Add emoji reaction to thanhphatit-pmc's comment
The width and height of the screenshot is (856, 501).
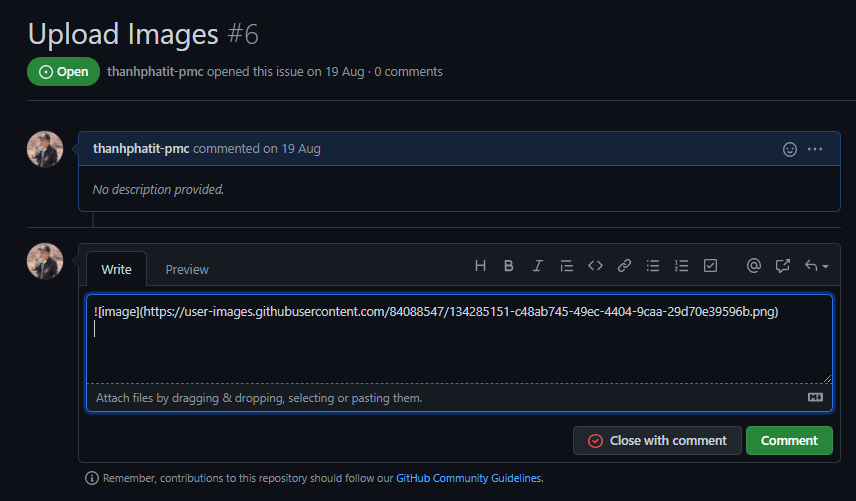tap(790, 149)
